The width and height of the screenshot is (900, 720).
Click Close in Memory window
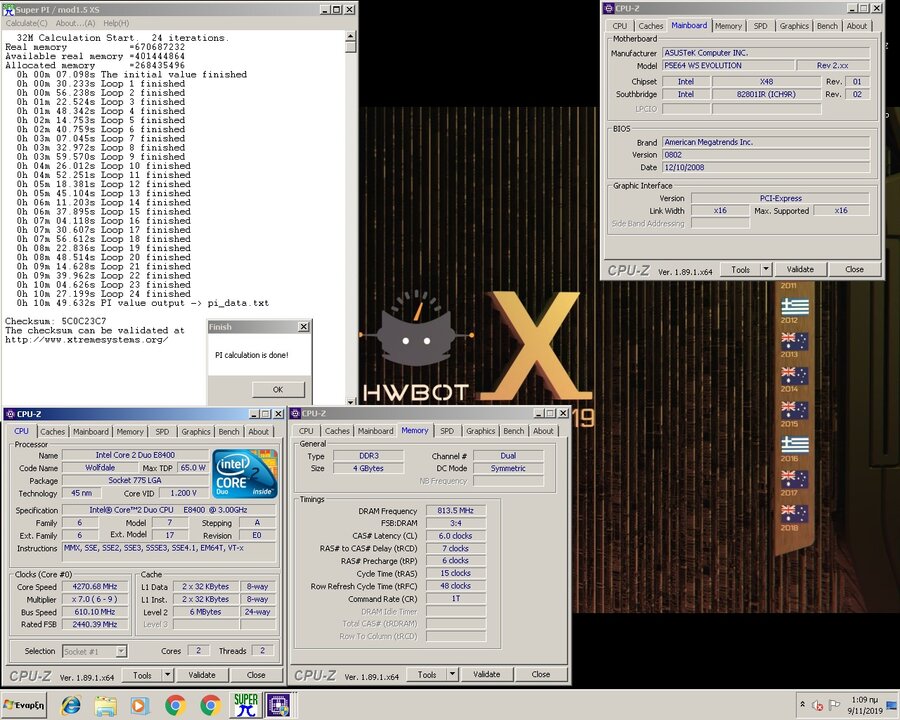541,675
